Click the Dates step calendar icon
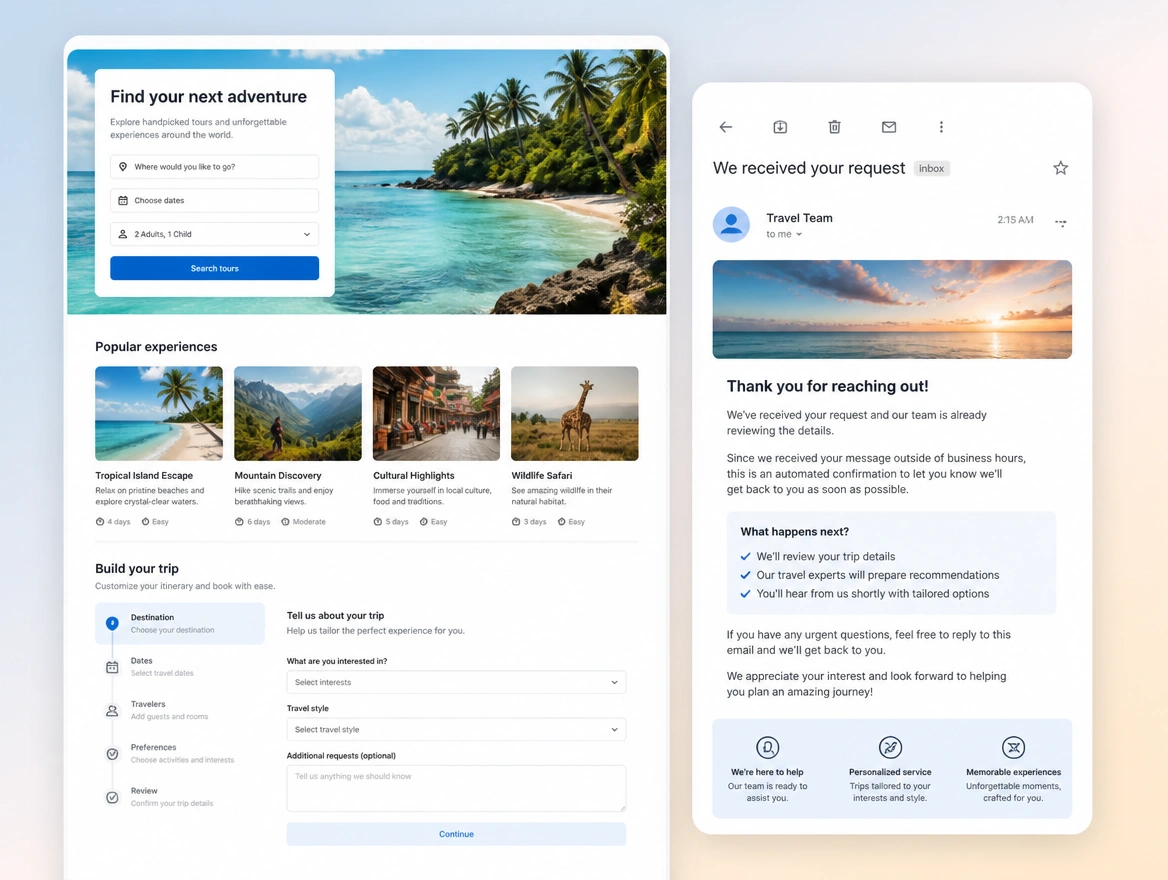The height and width of the screenshot is (880, 1168). 112,667
